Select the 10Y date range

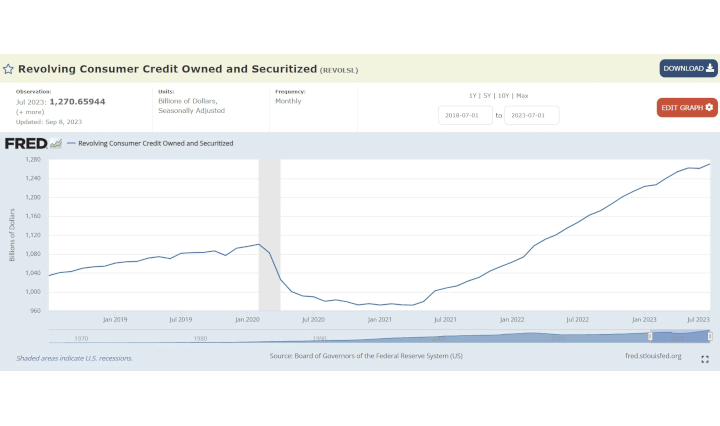[504, 95]
